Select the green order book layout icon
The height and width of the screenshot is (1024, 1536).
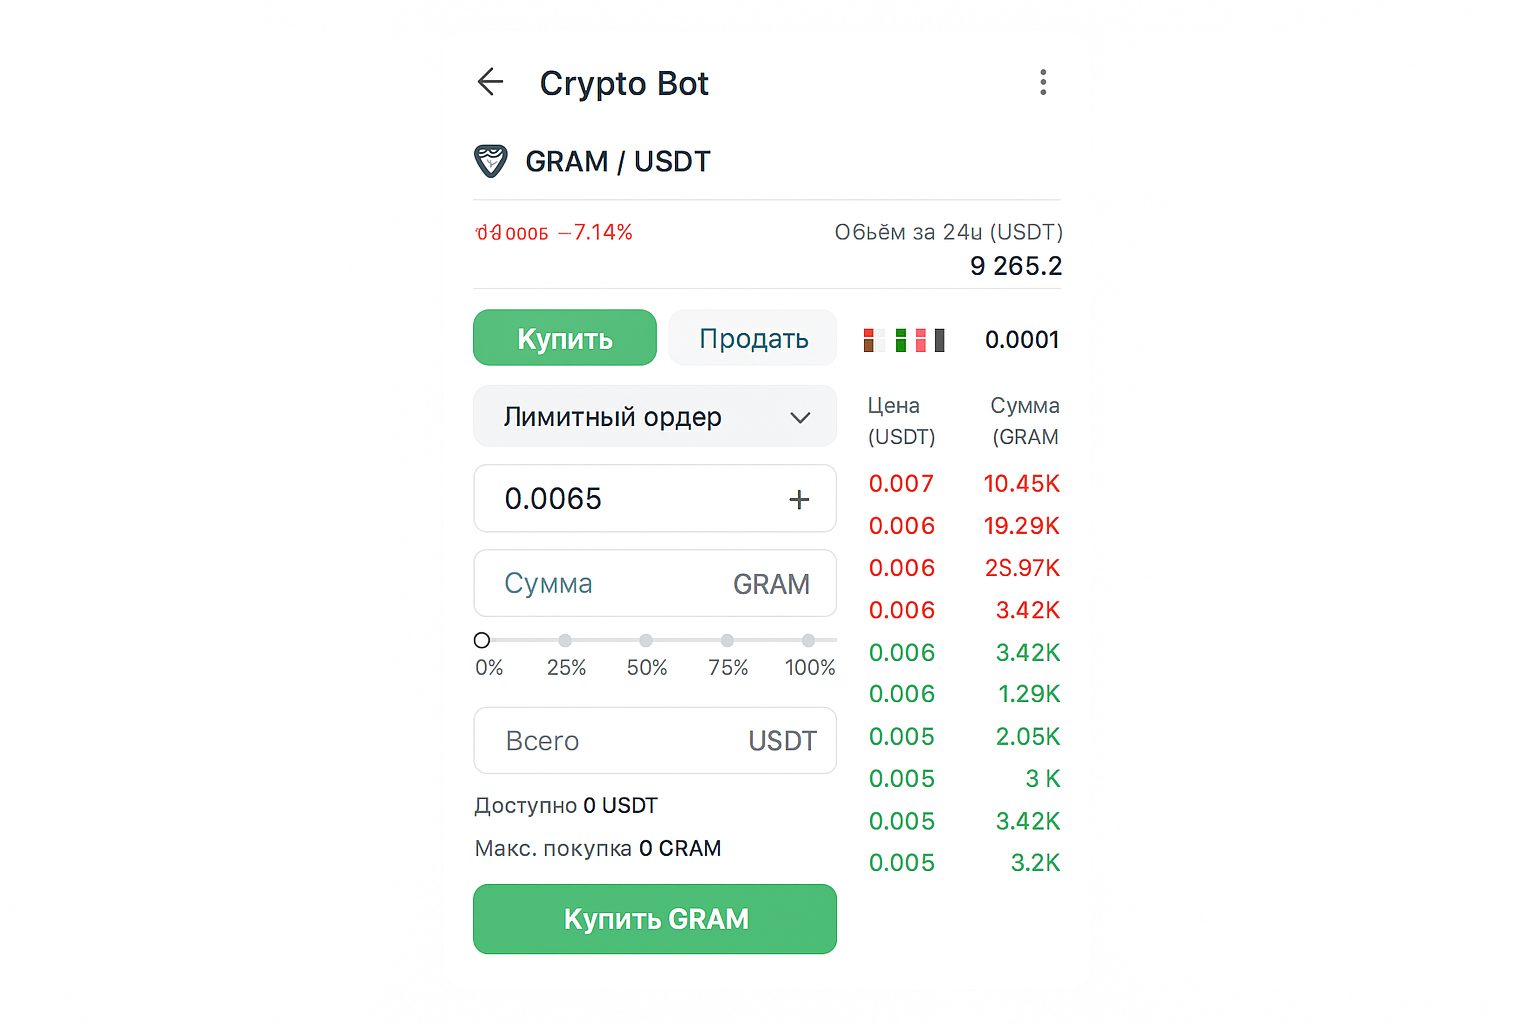click(x=900, y=340)
